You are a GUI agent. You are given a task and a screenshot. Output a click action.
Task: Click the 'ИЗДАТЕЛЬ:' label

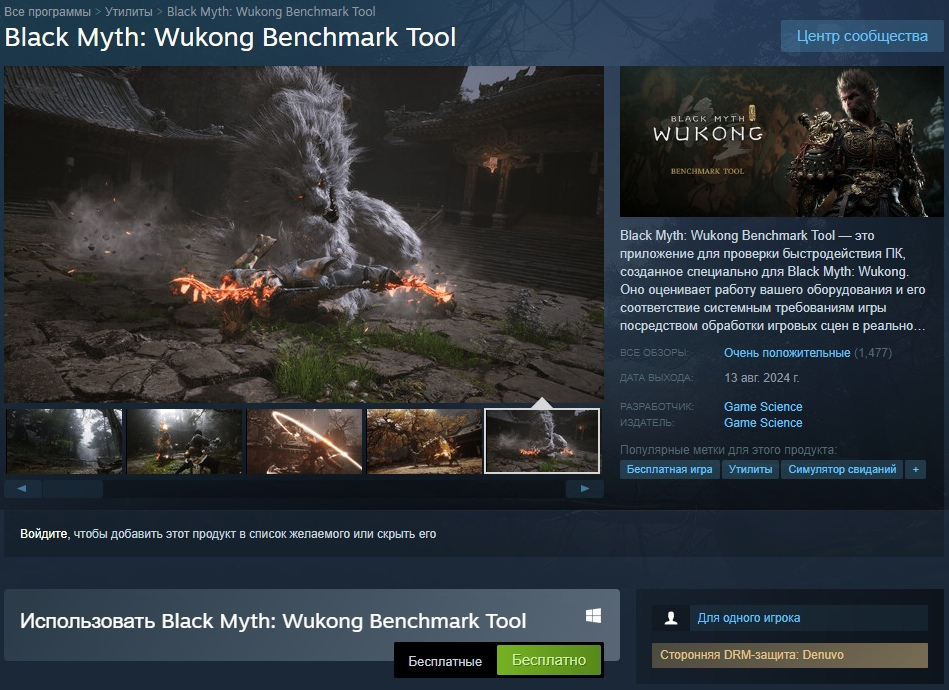coord(647,422)
